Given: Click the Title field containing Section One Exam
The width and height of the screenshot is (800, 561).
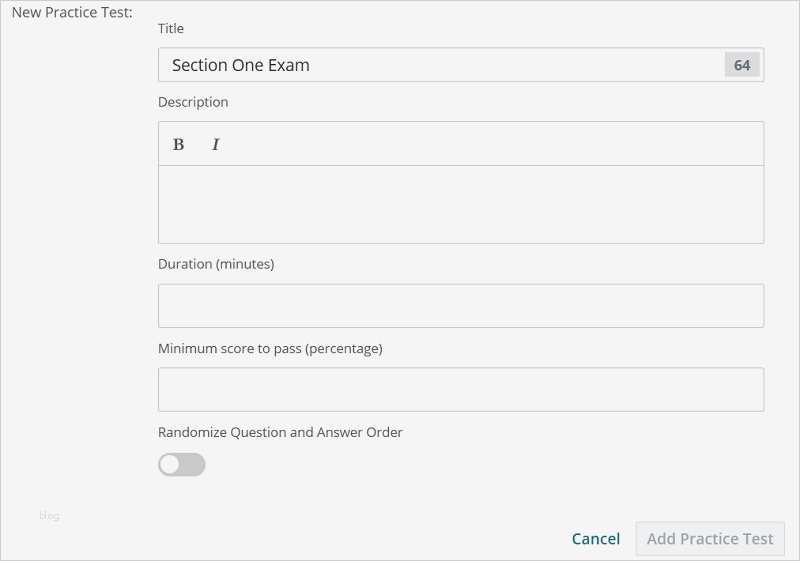Looking at the screenshot, I should tap(440, 65).
